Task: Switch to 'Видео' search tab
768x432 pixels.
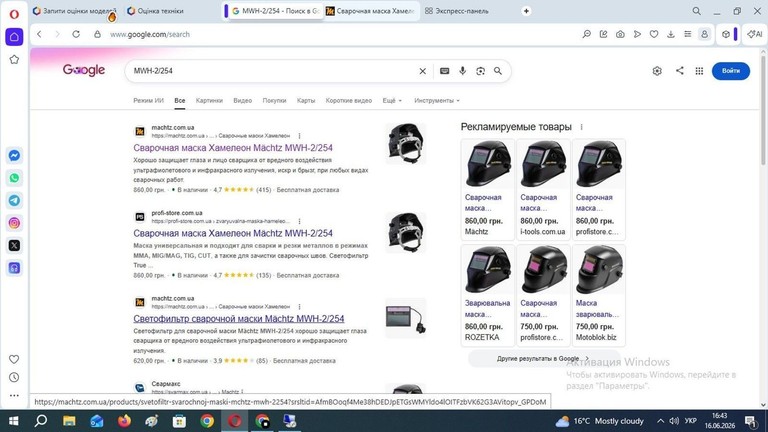Action: point(242,100)
